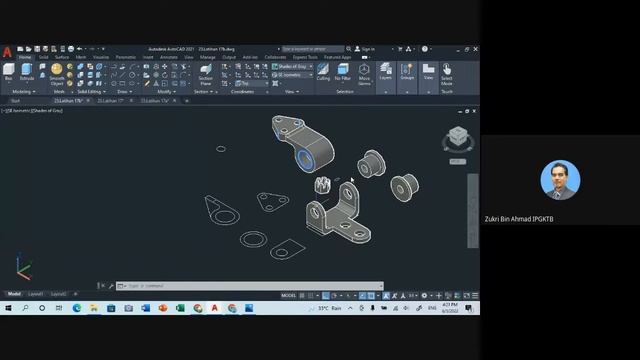Open the View panel button
640x360 pixels.
[x=428, y=72]
